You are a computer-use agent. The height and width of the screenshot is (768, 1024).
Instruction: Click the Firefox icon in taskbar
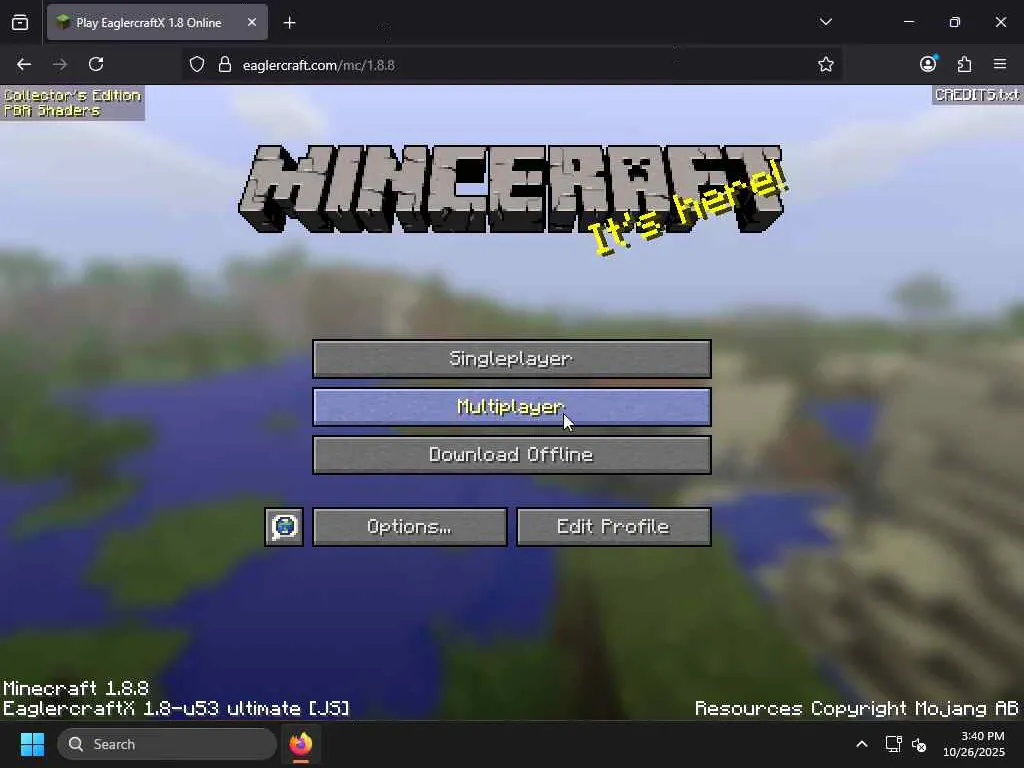[x=300, y=744]
